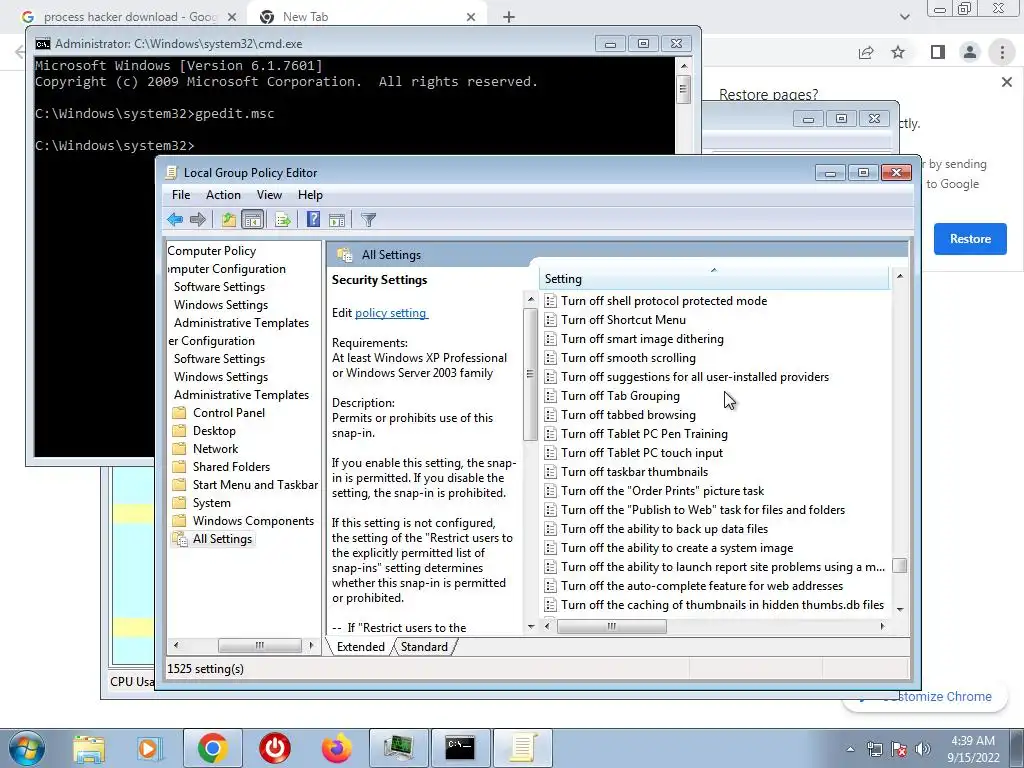
Task: Click the Restore button in Chrome
Action: tap(970, 239)
